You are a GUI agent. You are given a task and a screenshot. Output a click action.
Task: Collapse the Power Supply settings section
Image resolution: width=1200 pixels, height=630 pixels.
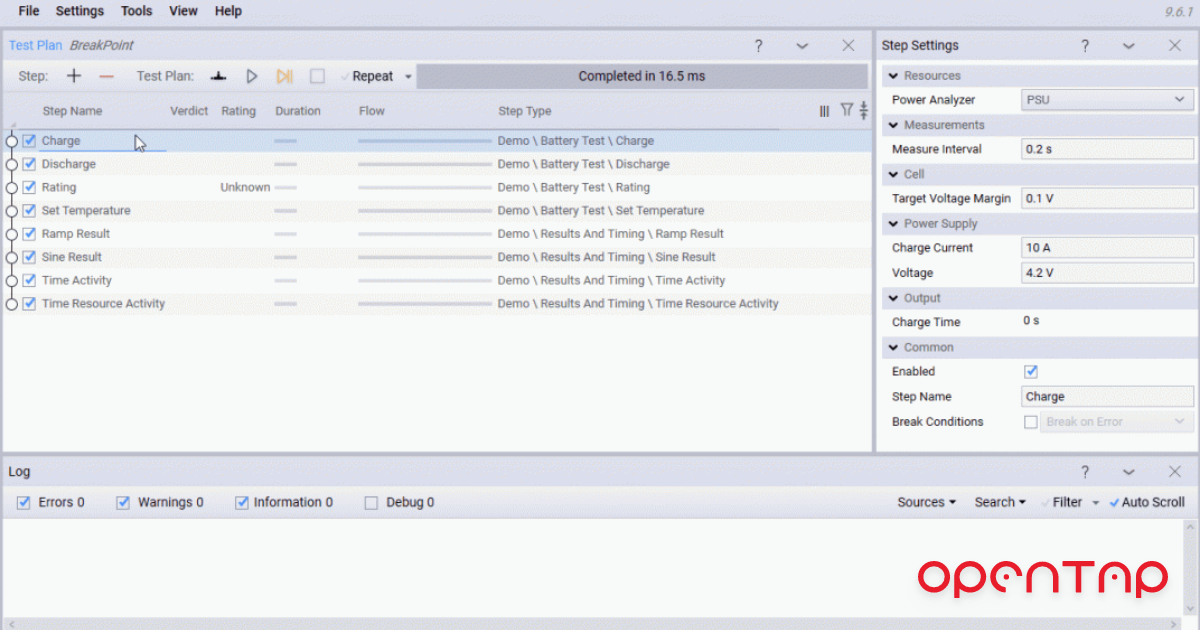coord(891,223)
